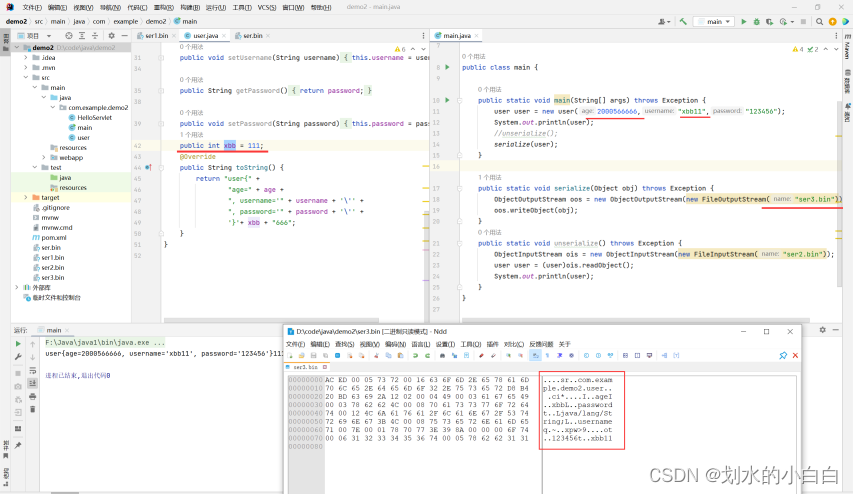Click the horizontal scrollbar under user.java editor
The width and height of the screenshot is (853, 494).
point(271,320)
